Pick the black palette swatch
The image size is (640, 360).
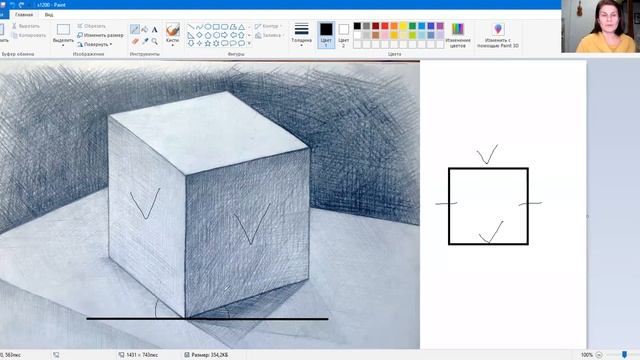tap(357, 26)
